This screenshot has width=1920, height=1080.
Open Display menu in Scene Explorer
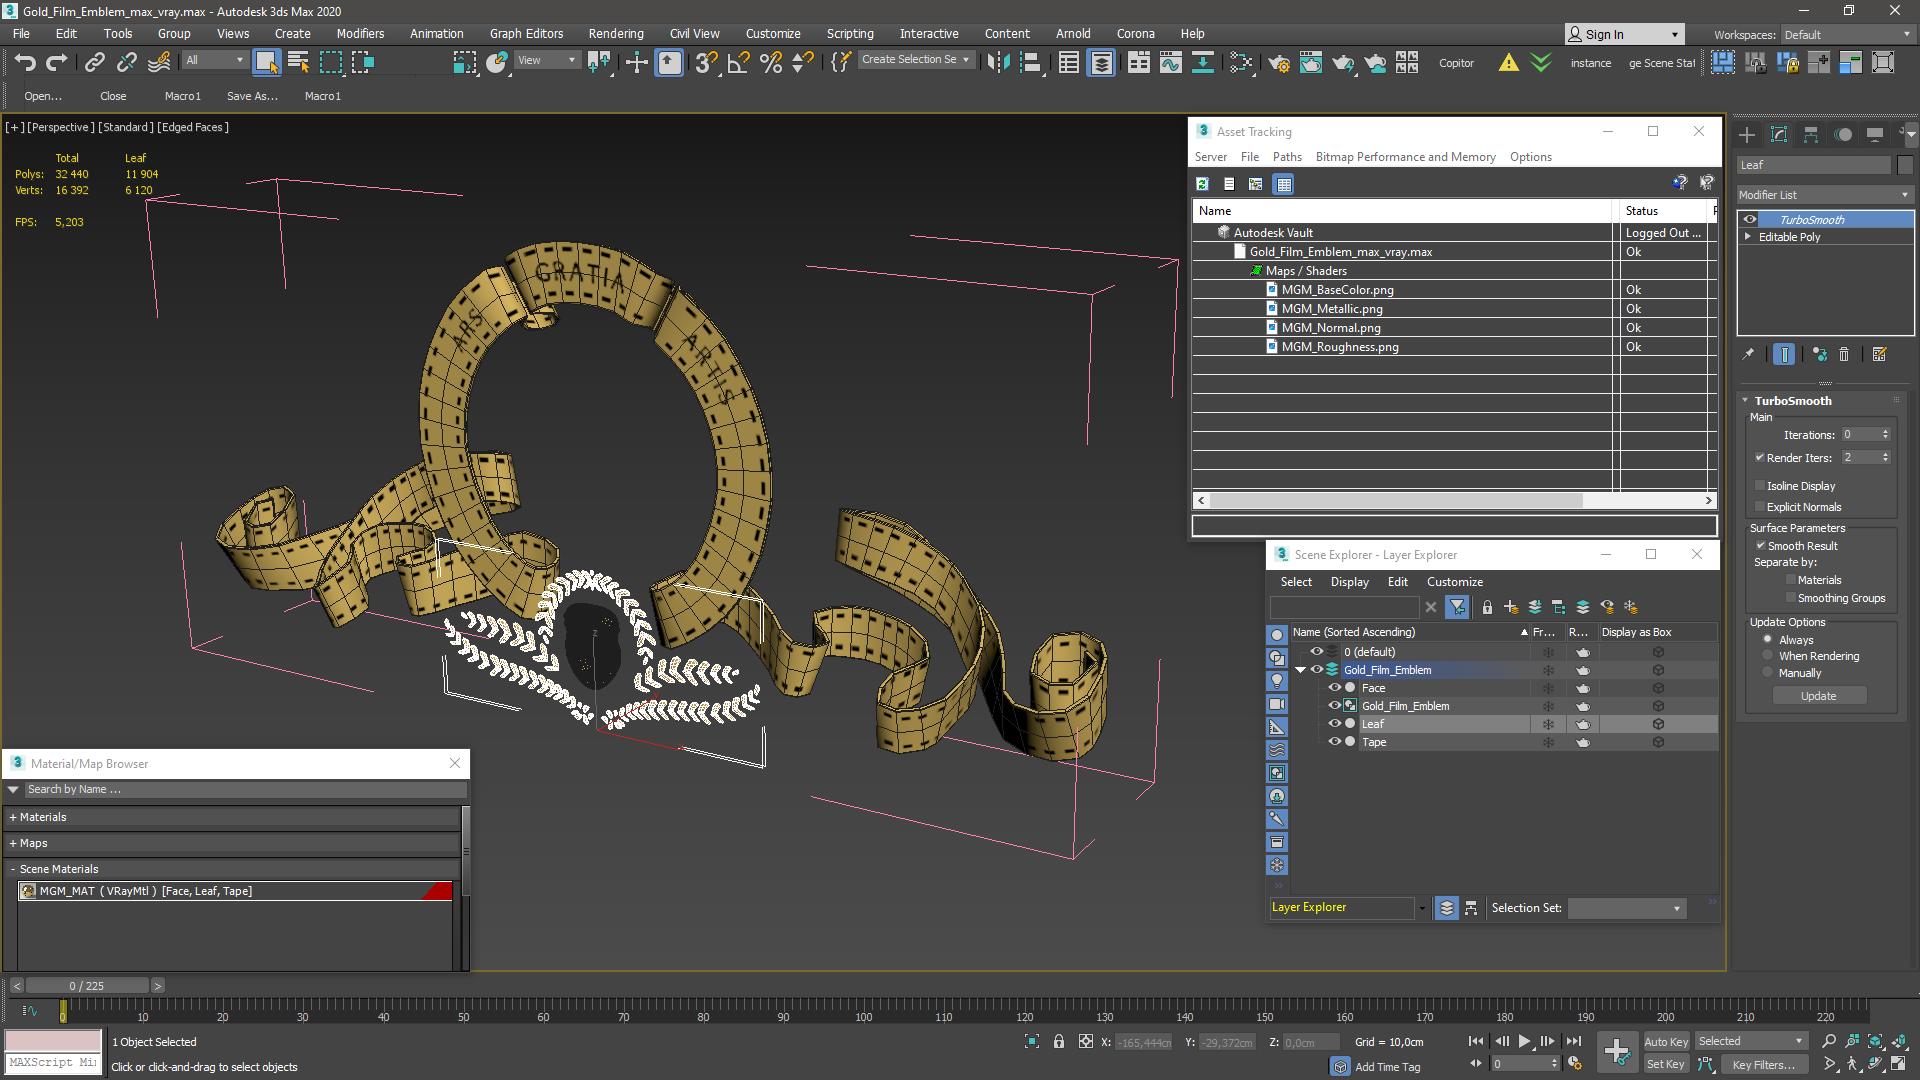click(x=1349, y=582)
